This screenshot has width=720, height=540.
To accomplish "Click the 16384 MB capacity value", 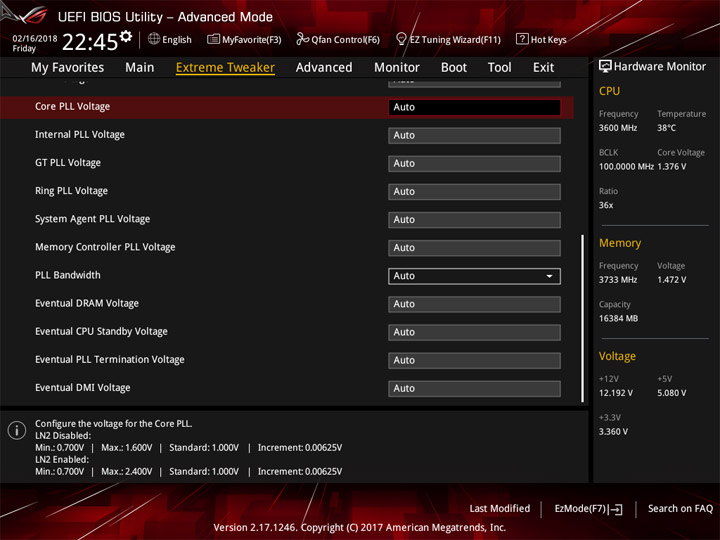I will (619, 319).
